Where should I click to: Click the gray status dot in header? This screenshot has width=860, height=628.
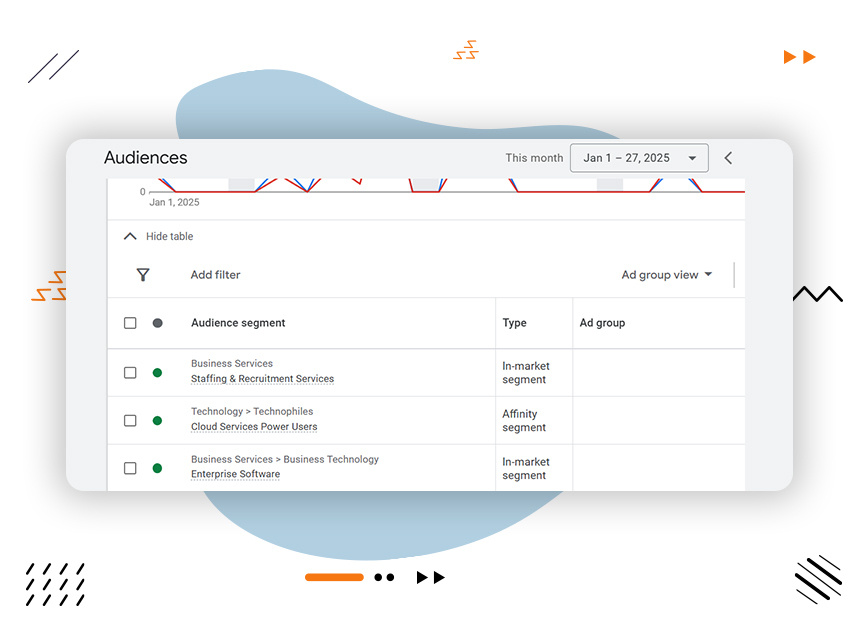157,323
